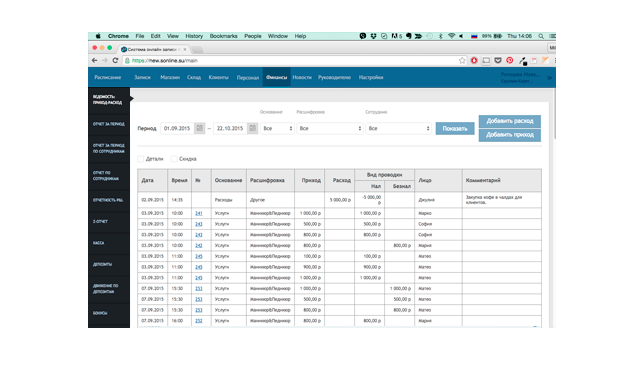The height and width of the screenshot is (367, 640).
Task: Click the battery status icon
Action: pyautogui.click(x=498, y=36)
